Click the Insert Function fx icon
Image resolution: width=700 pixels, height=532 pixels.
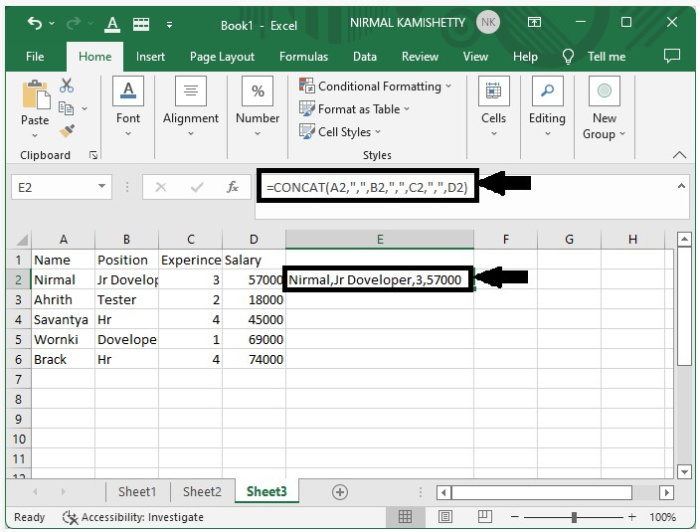click(233, 186)
